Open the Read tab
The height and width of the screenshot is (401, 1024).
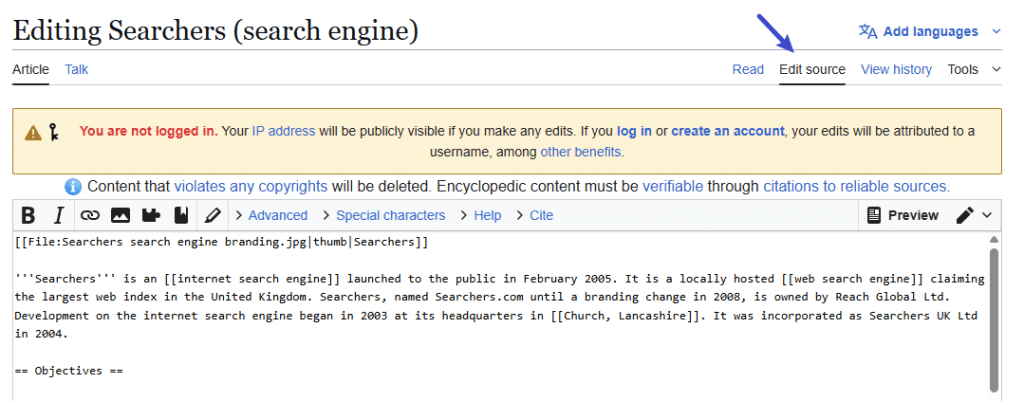coord(748,69)
